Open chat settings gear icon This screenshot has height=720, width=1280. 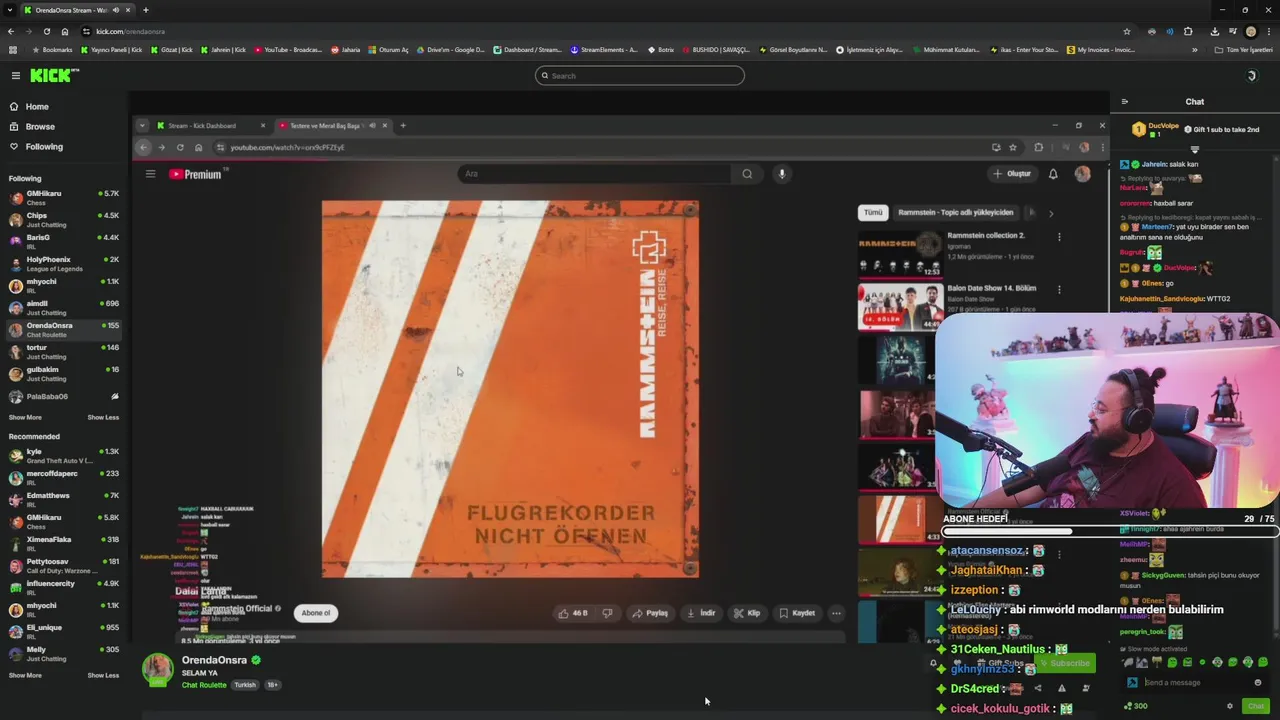[x=1230, y=706]
